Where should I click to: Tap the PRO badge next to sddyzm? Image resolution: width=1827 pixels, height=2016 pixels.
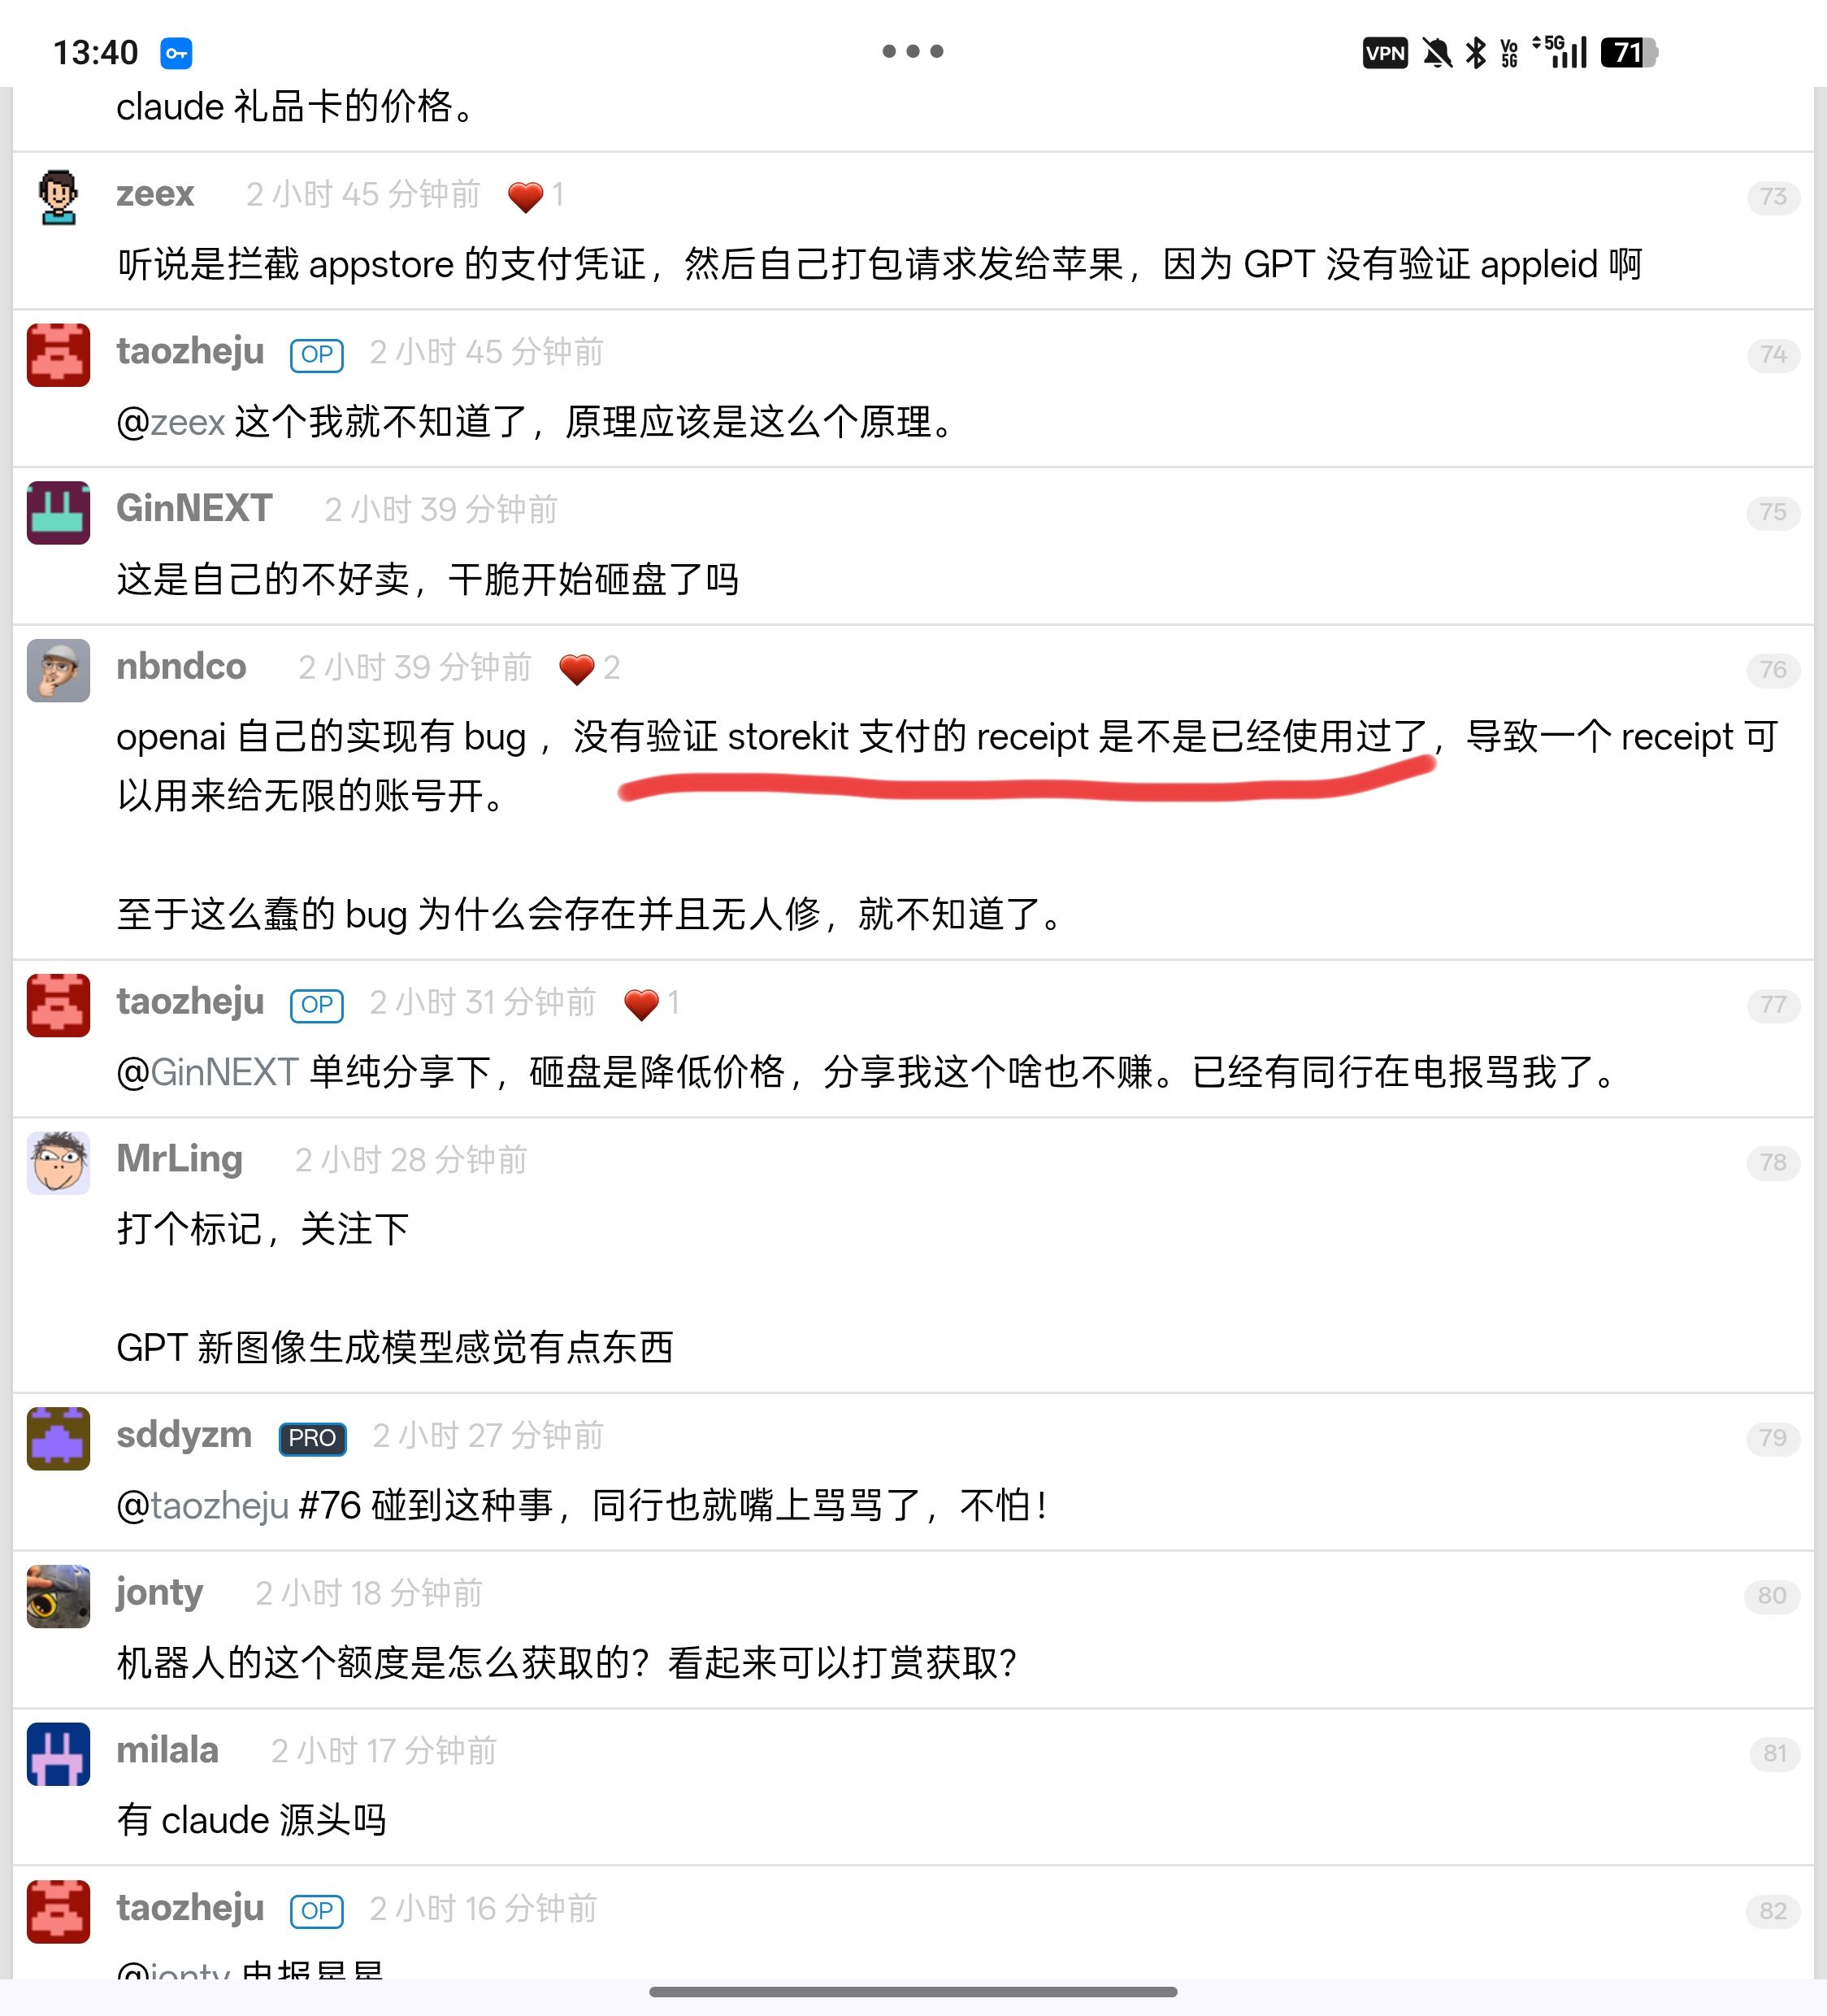(x=312, y=1438)
